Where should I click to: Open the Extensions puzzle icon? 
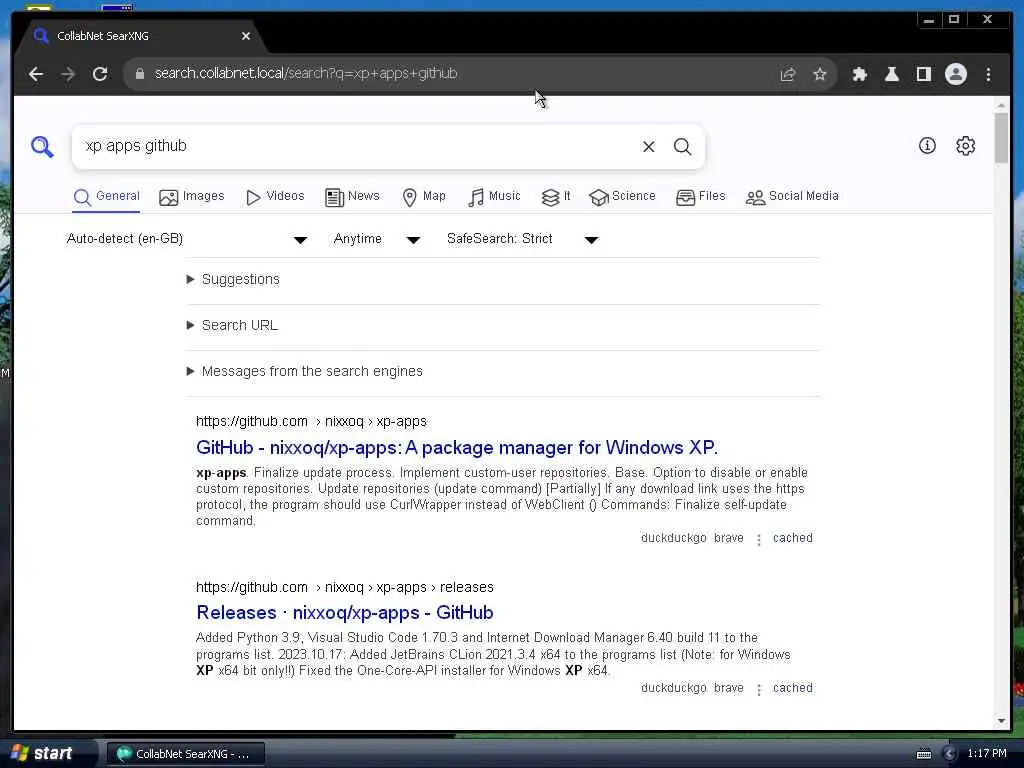(859, 74)
